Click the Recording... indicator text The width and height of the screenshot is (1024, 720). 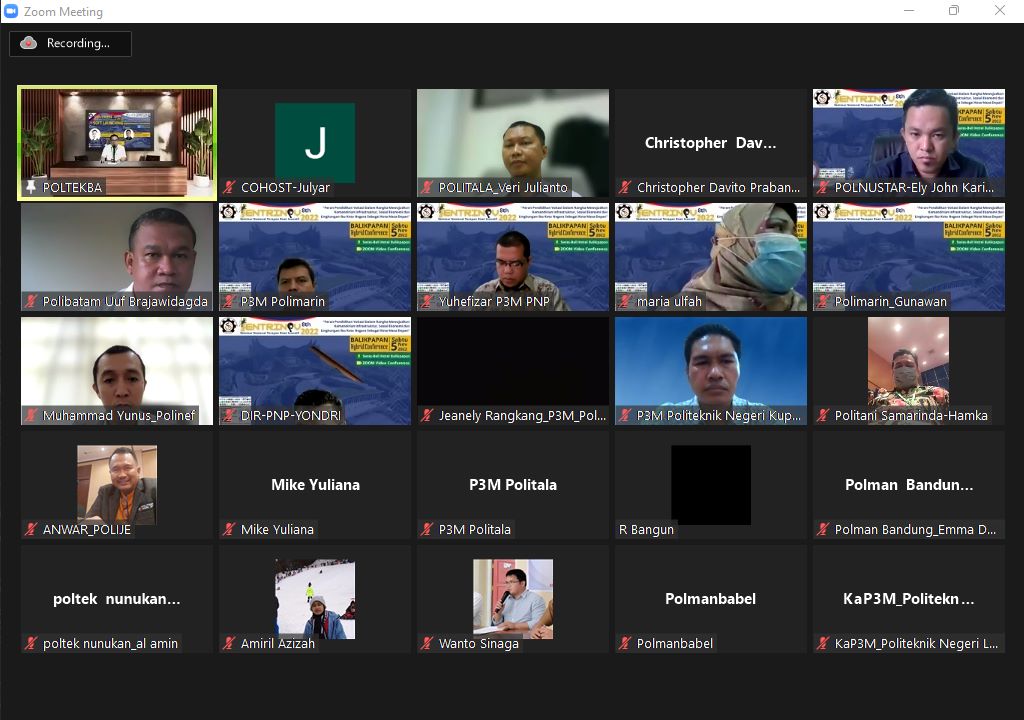click(77, 43)
